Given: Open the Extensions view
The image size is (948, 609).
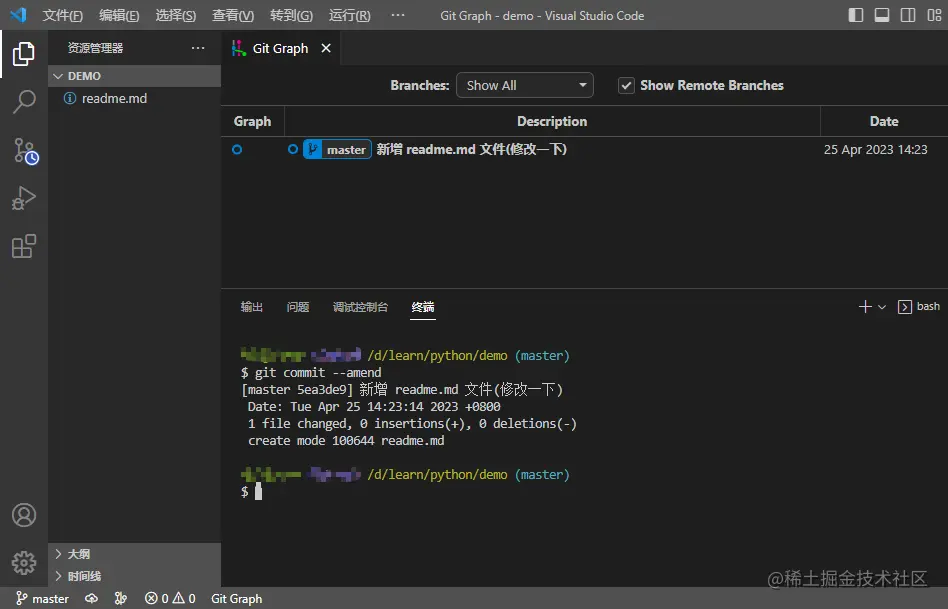Looking at the screenshot, I should point(24,246).
